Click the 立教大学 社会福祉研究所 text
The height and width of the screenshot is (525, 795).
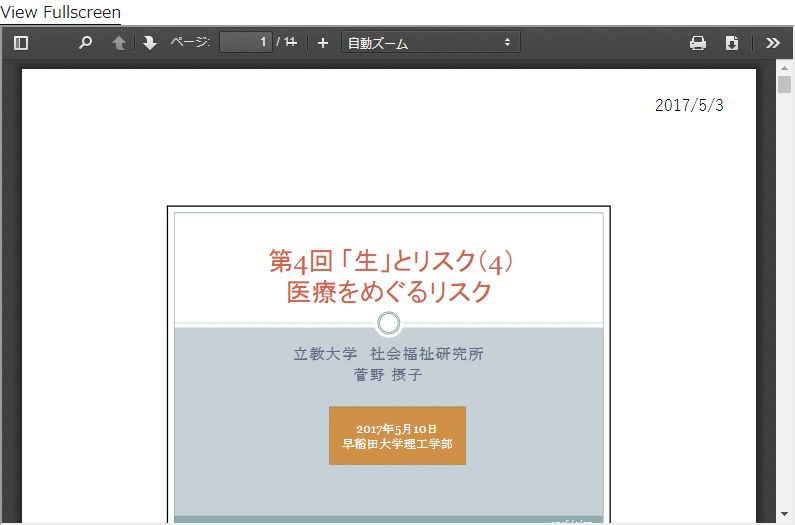tap(388, 354)
